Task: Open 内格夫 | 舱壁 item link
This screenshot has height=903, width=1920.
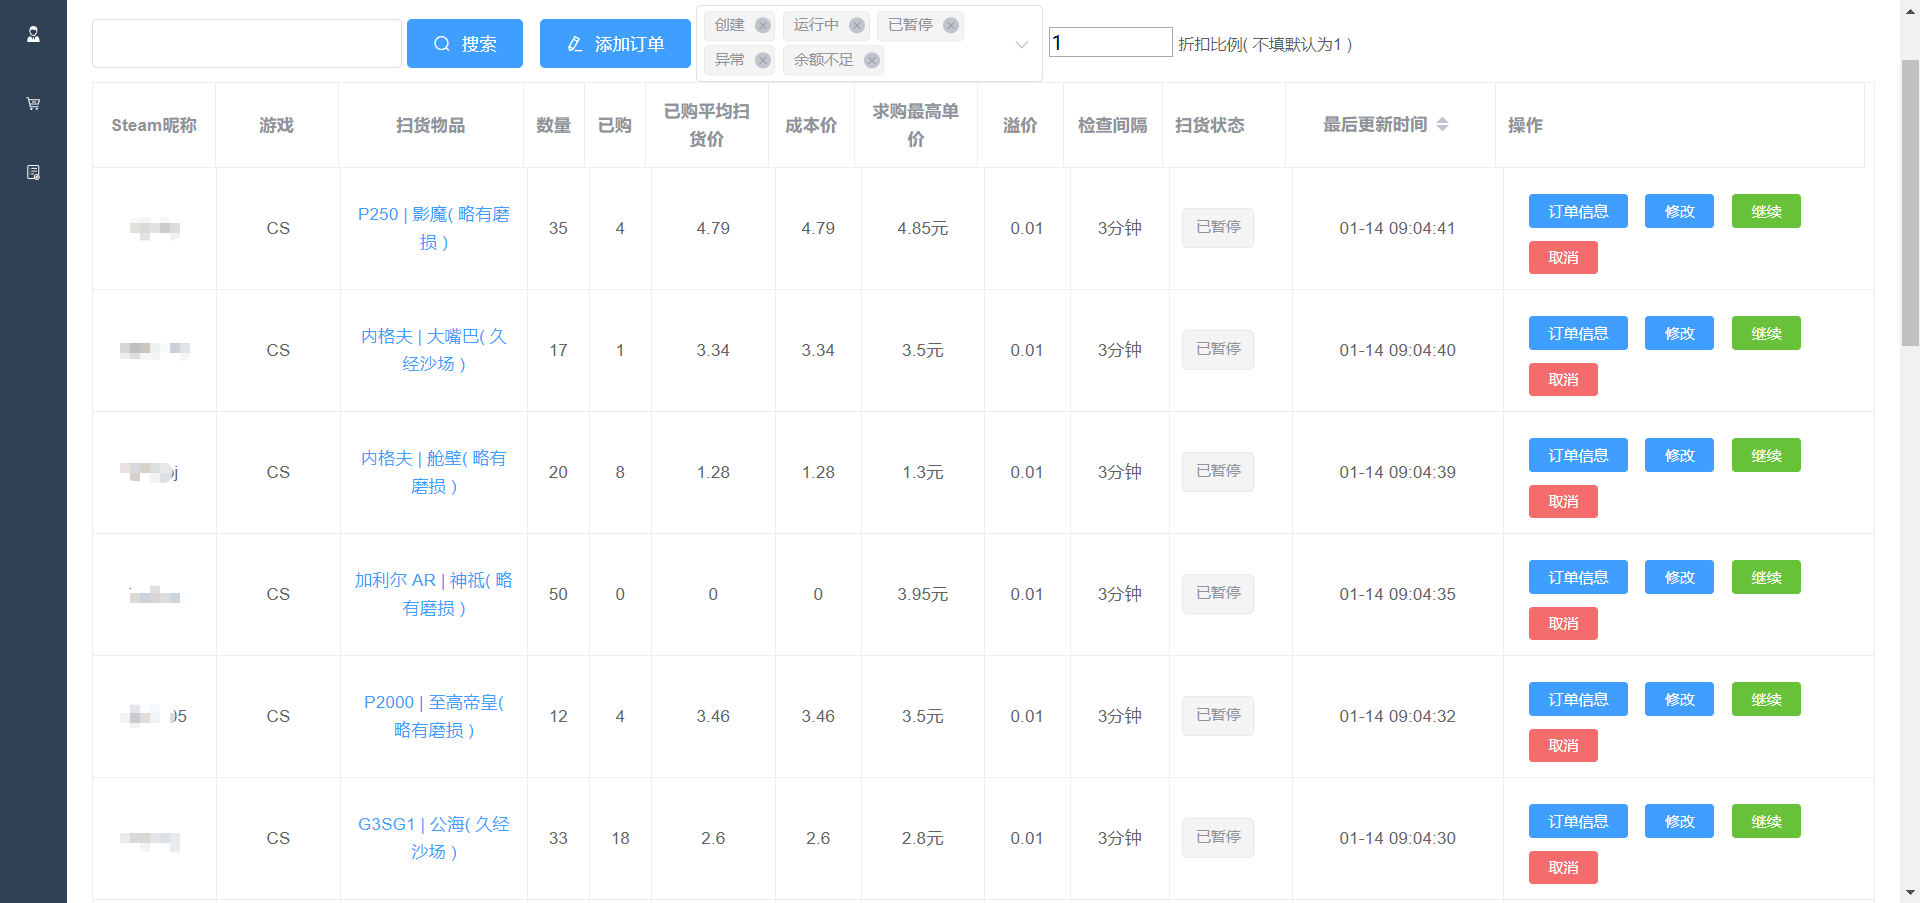Action: coord(434,472)
